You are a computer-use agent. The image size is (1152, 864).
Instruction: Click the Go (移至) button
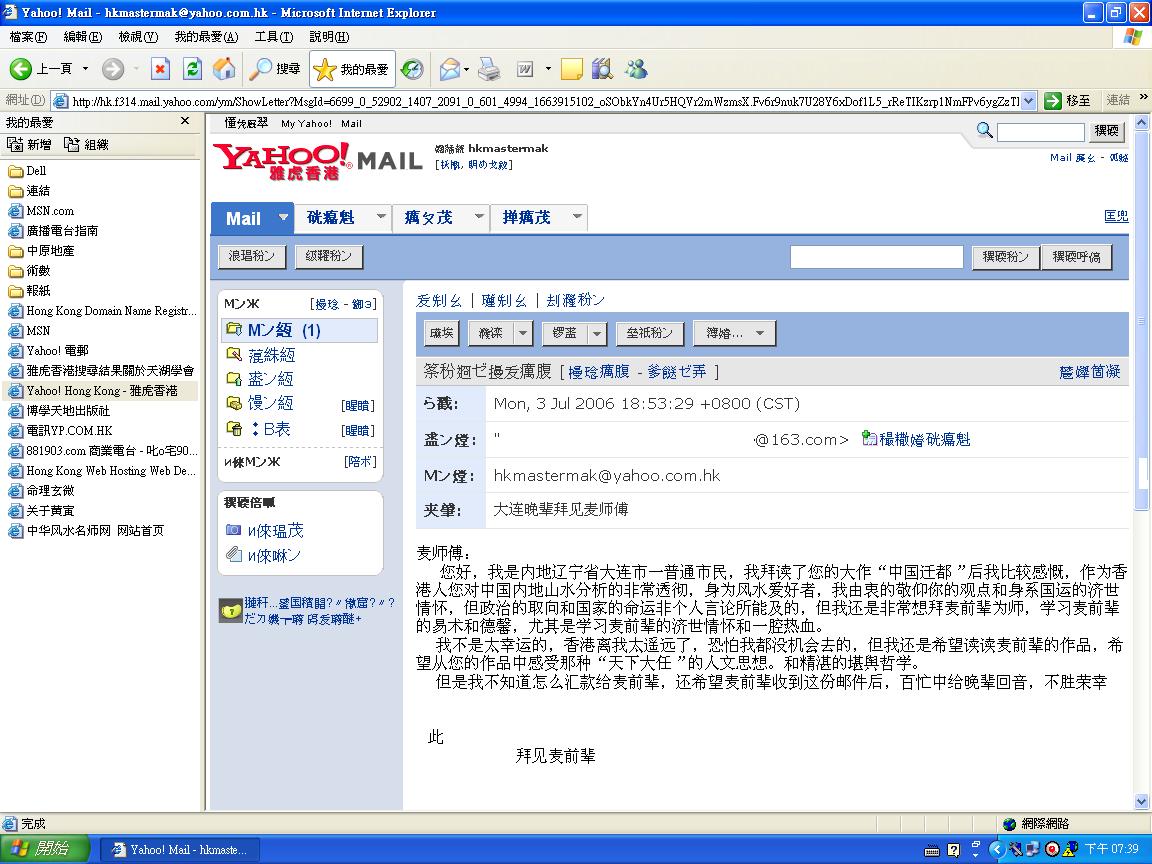[x=1068, y=101]
